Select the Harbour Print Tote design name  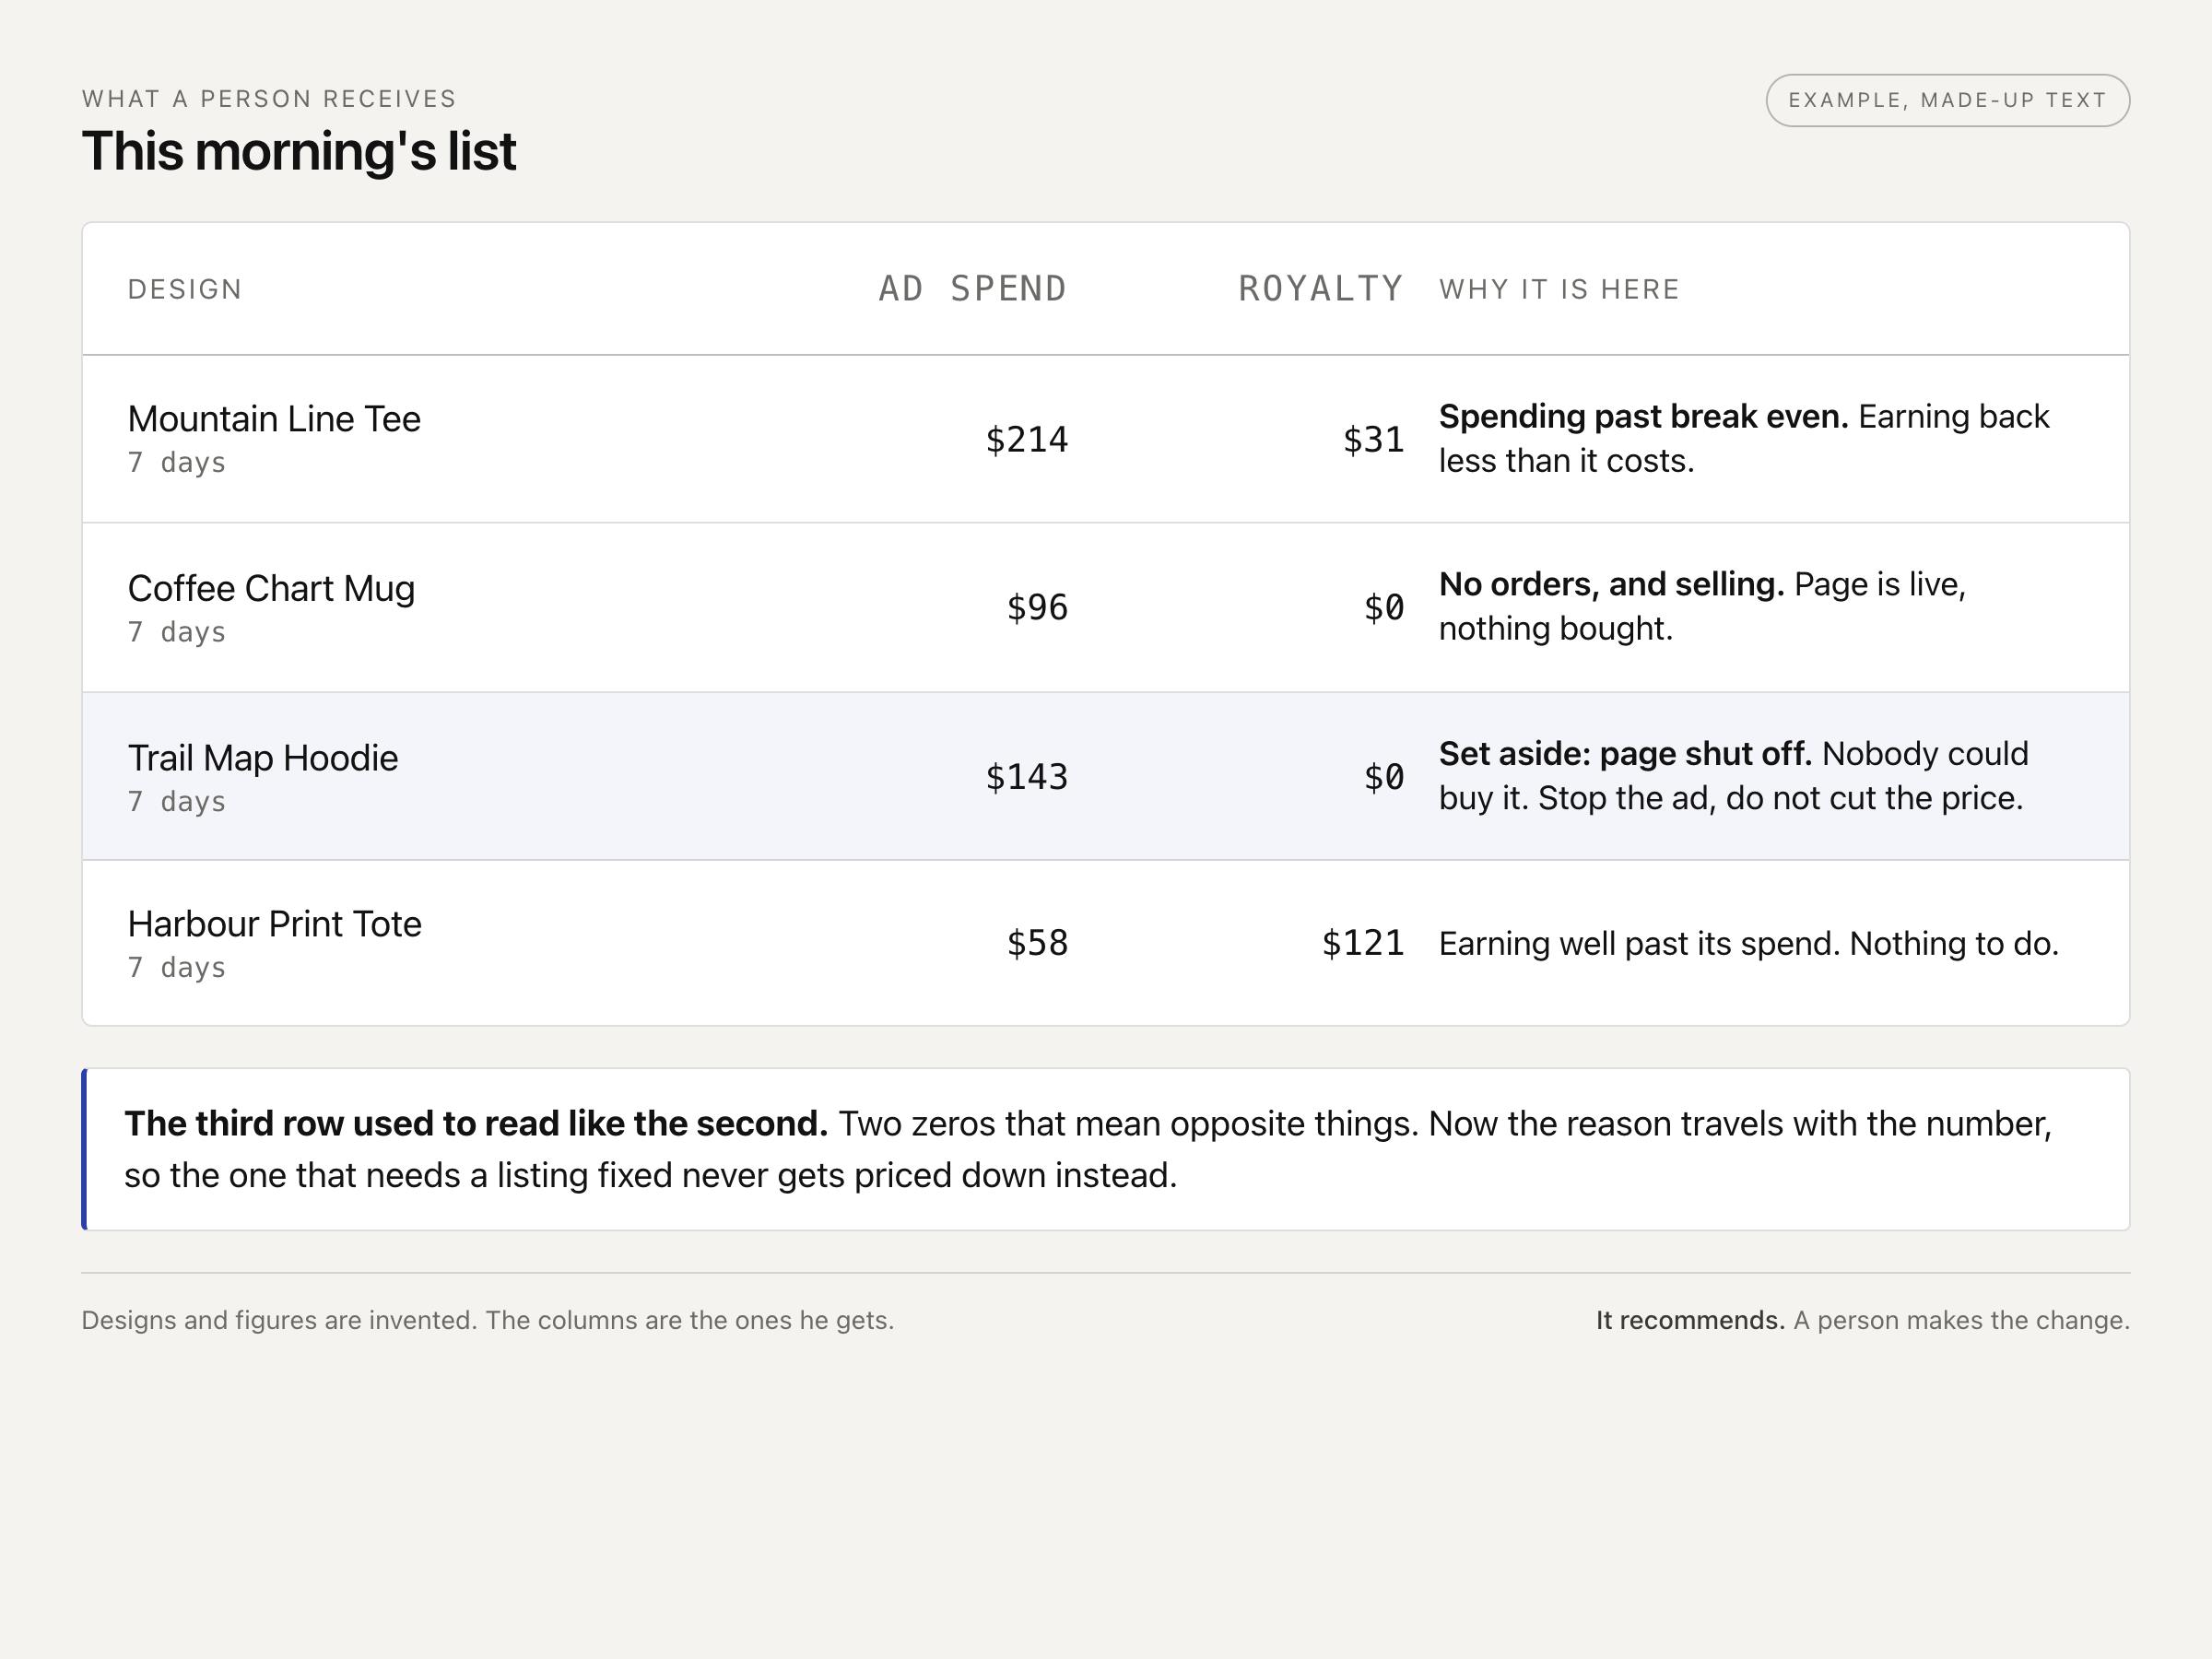[275, 924]
